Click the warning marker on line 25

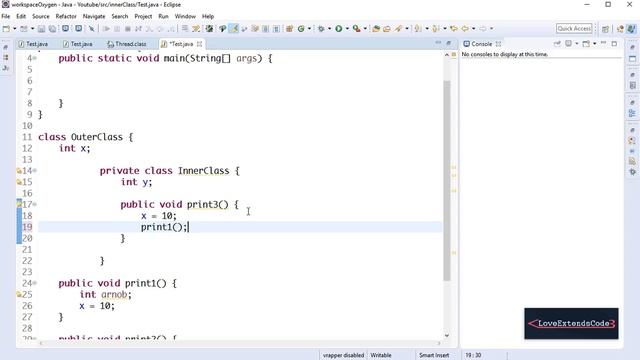19,294
